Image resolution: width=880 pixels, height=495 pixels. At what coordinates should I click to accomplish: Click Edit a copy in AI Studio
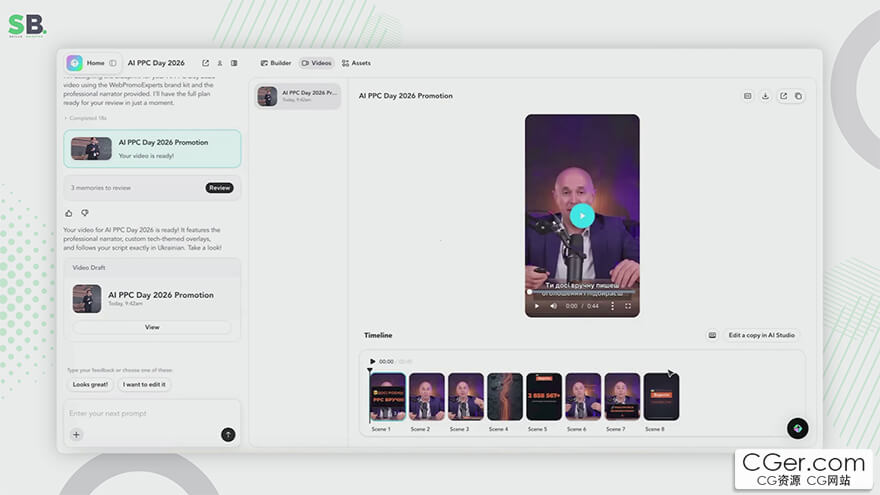[762, 335]
